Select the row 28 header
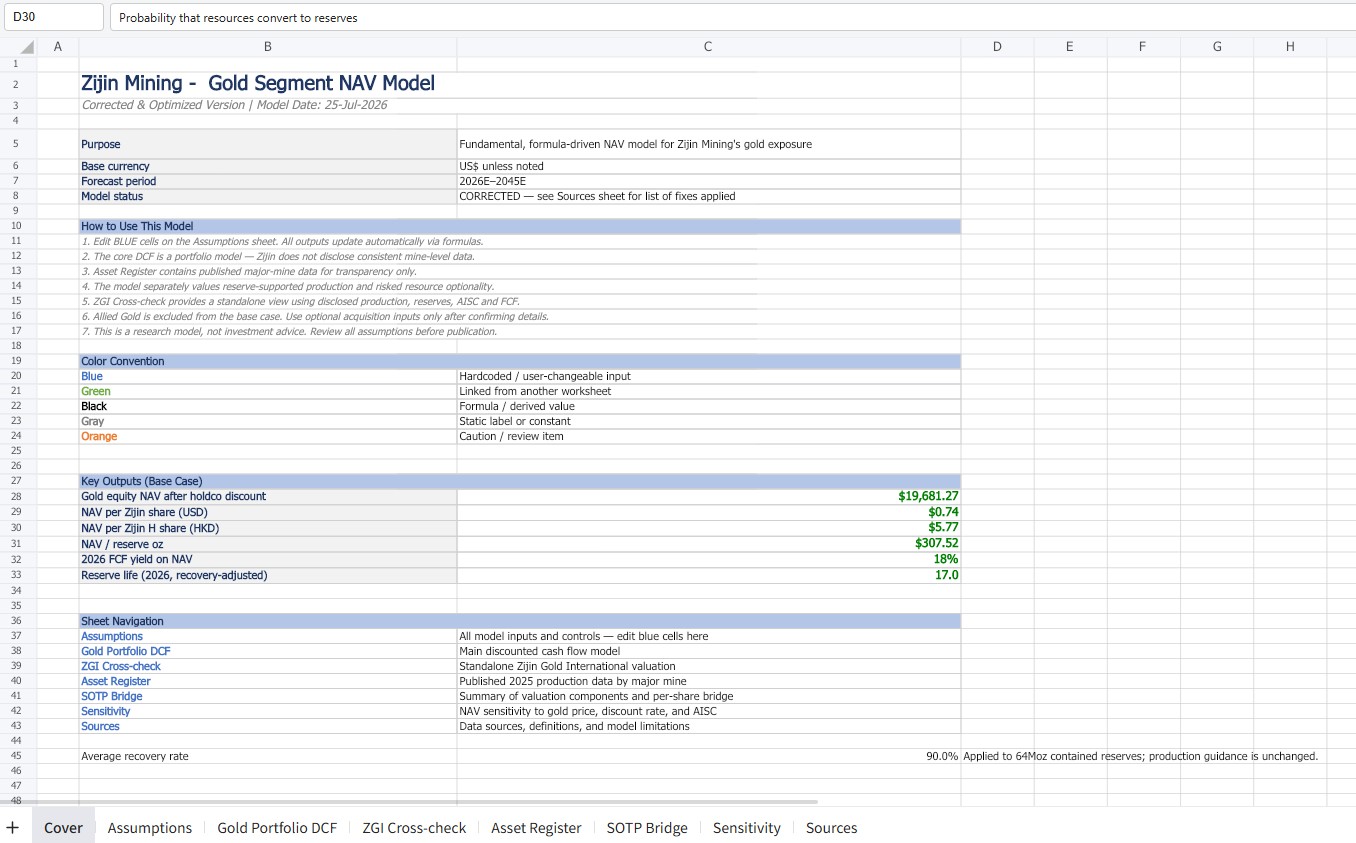The image size is (1356, 843). [17, 496]
